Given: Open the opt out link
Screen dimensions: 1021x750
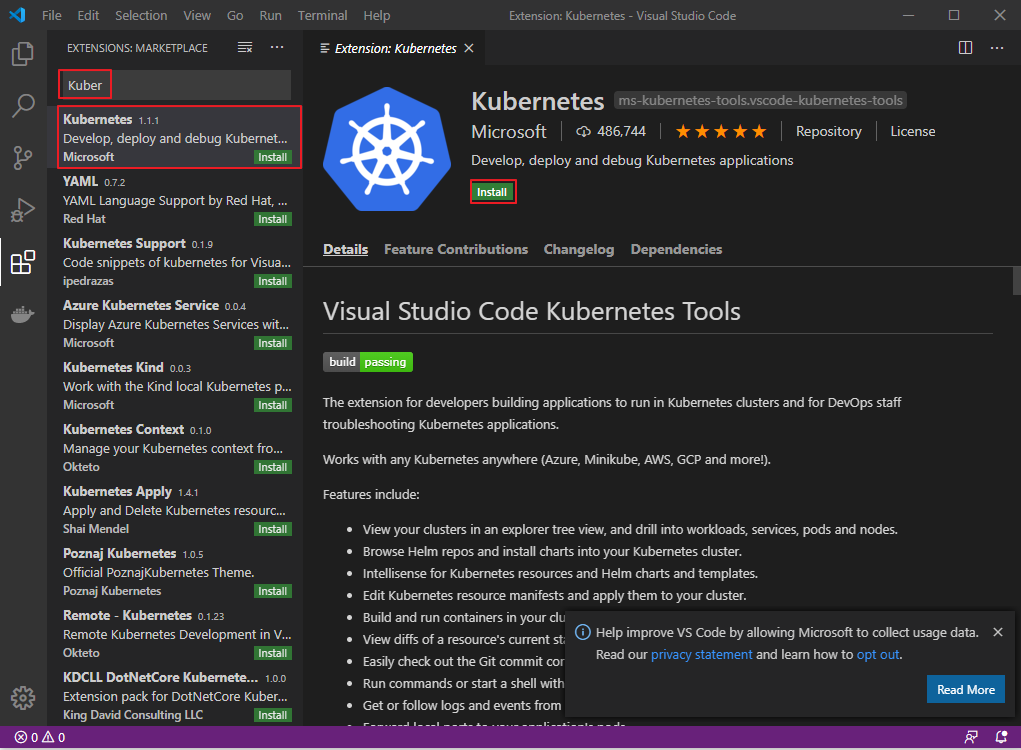Looking at the screenshot, I should 878,654.
